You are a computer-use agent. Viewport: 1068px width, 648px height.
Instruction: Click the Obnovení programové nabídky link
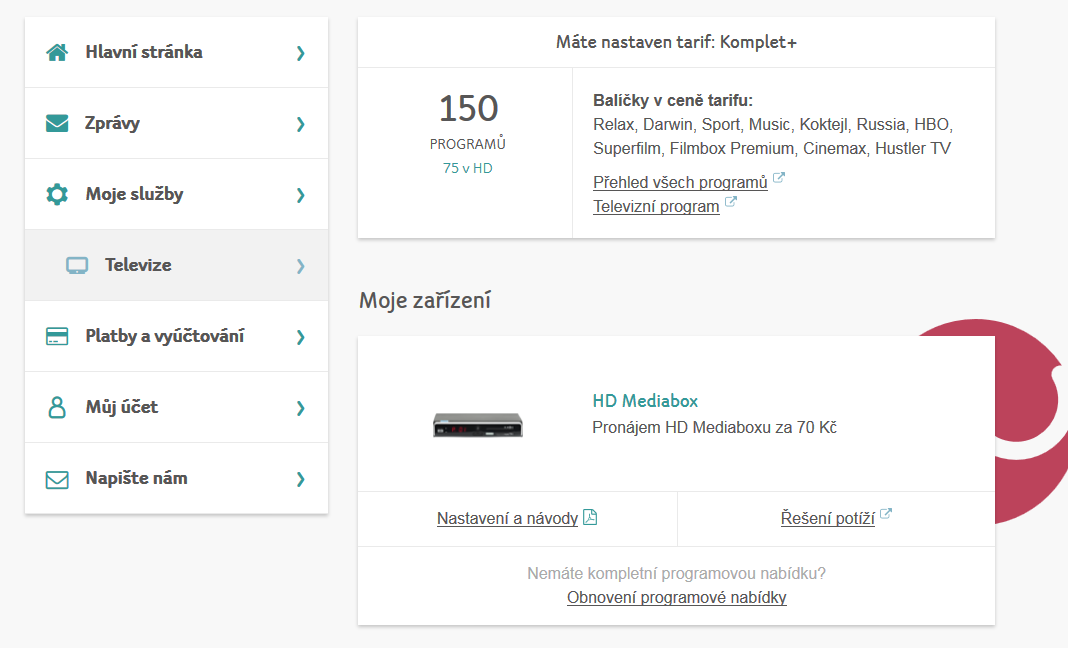(676, 598)
